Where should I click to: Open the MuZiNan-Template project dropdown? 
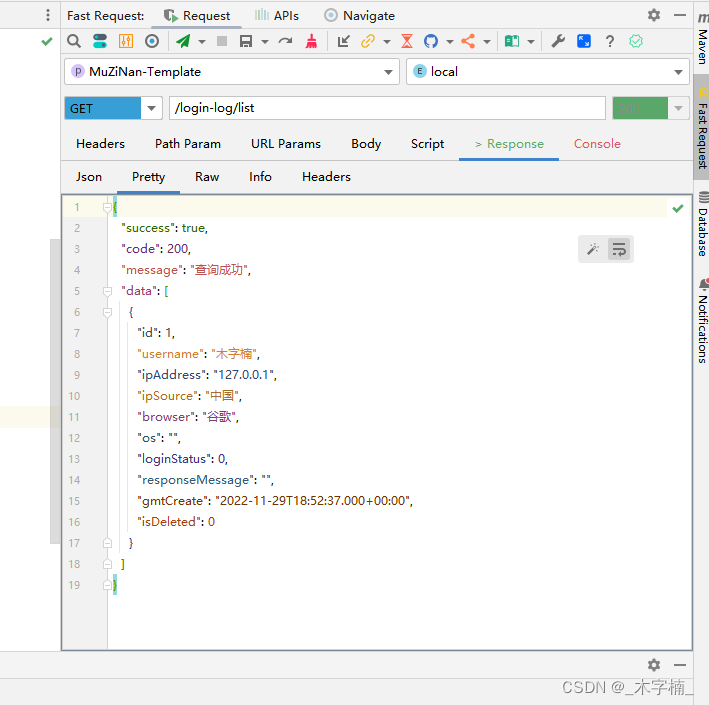tap(232, 71)
